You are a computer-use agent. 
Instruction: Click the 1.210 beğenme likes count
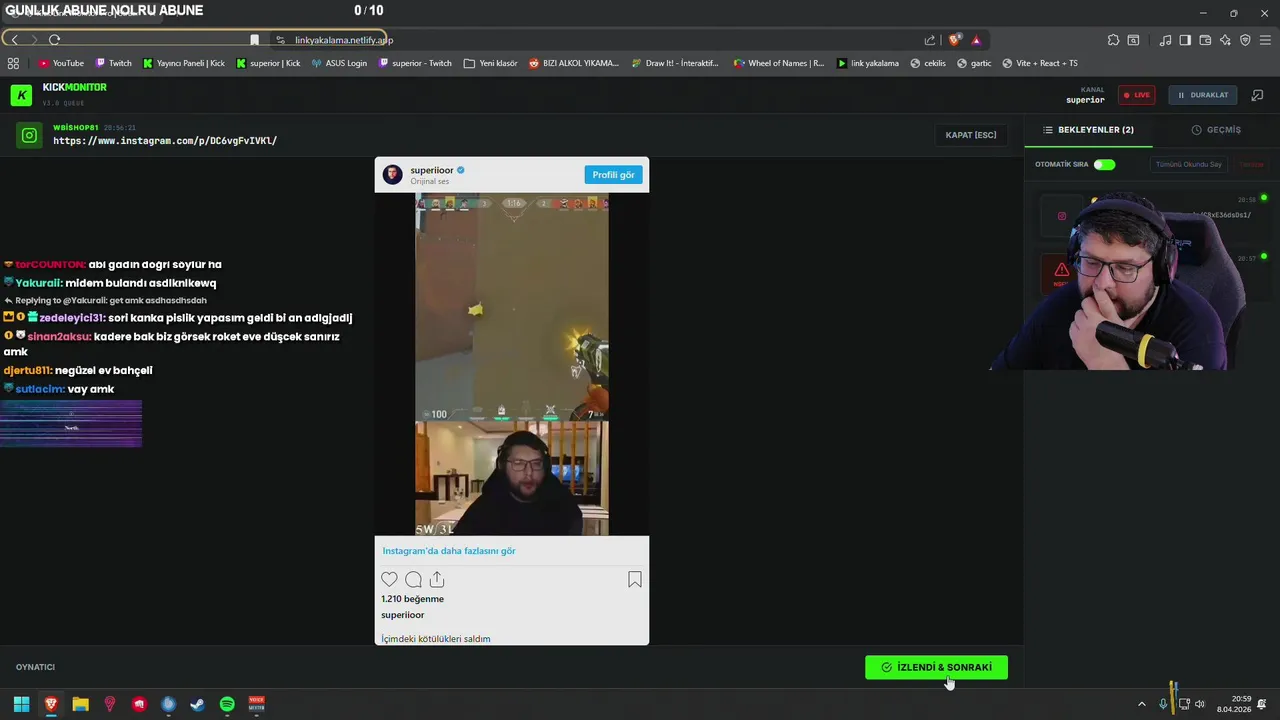[412, 599]
